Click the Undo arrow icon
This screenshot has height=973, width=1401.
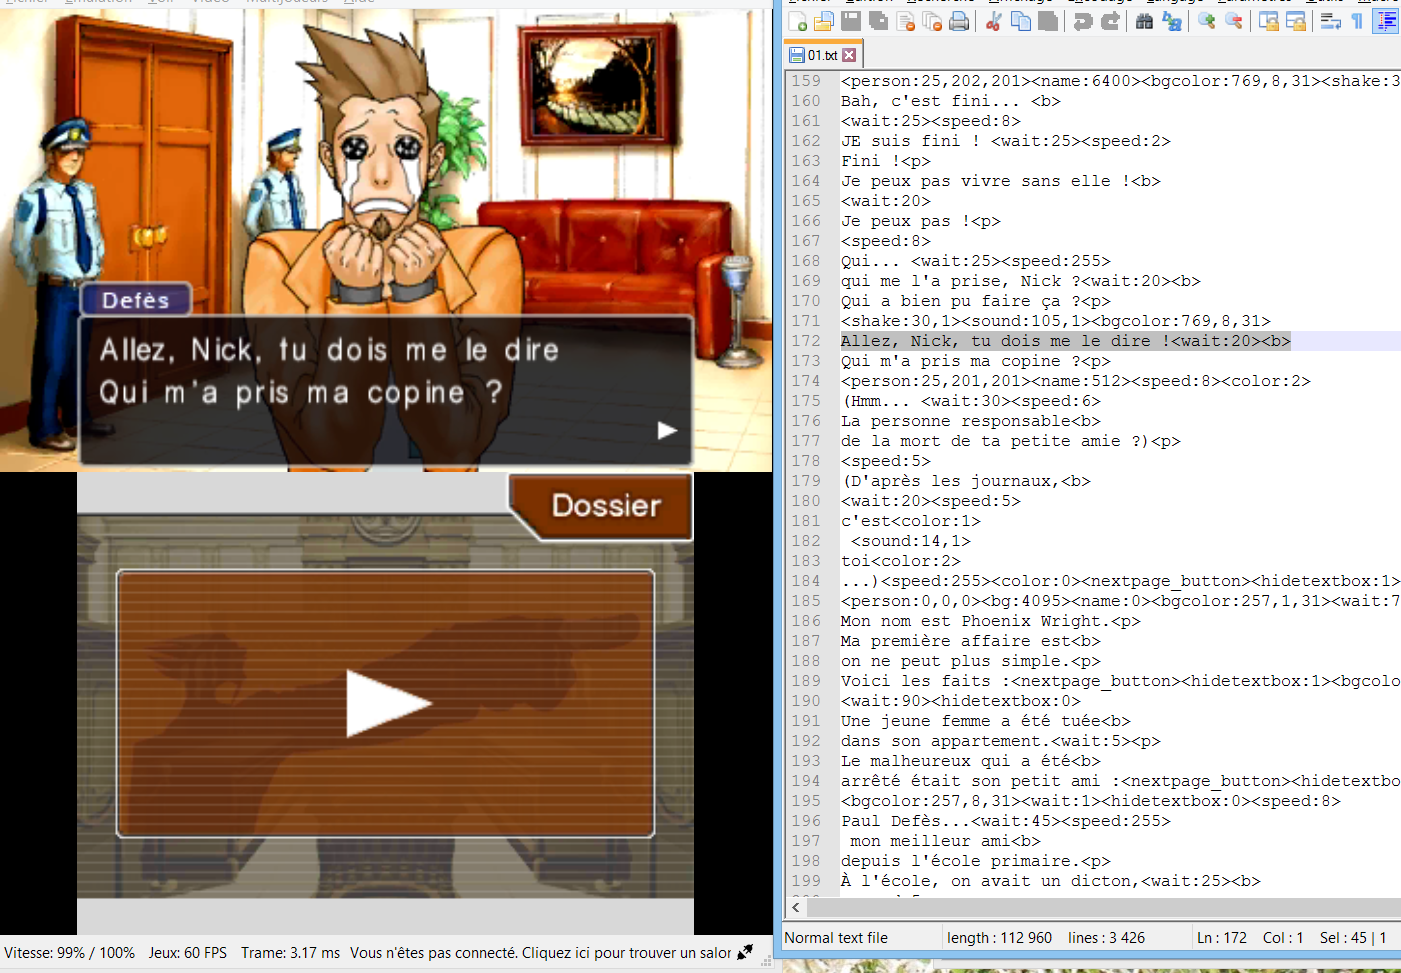click(1082, 21)
